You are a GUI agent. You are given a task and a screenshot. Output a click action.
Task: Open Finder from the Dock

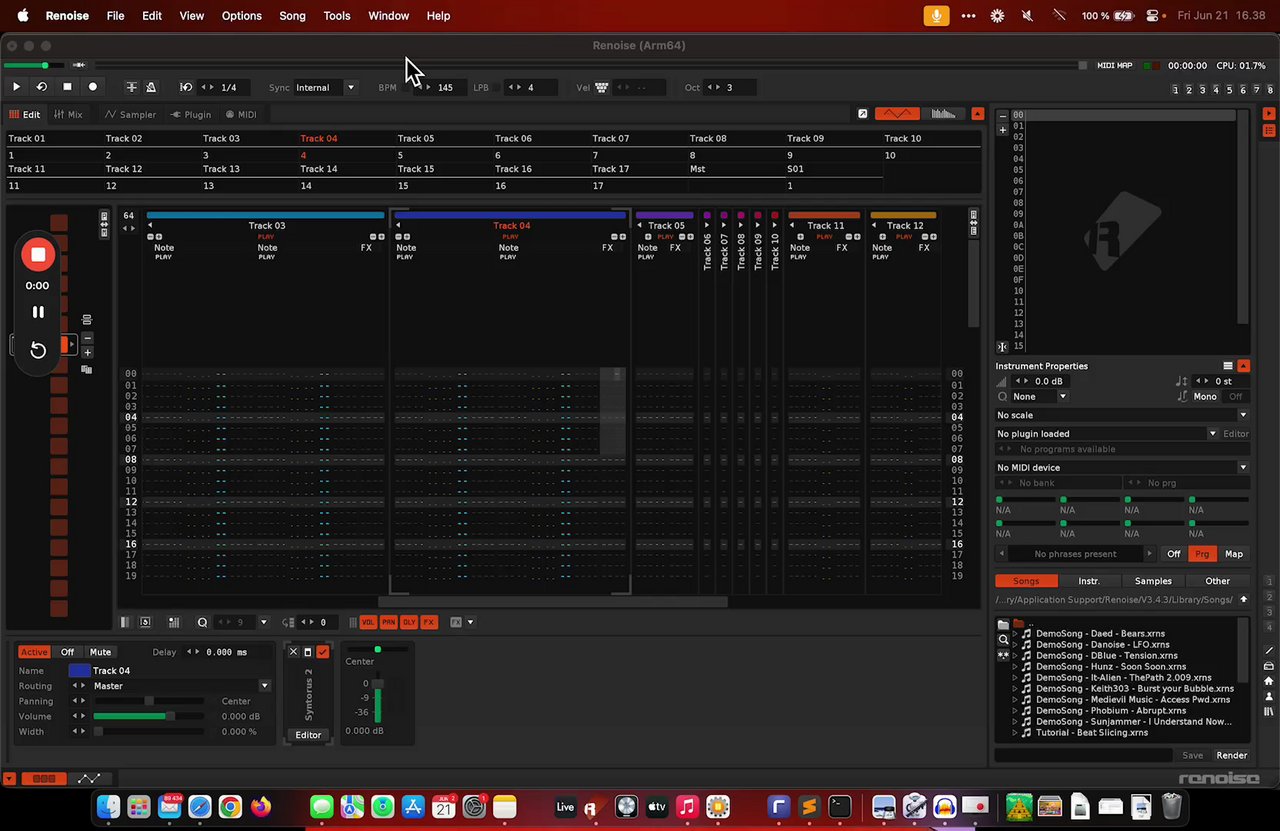coord(108,806)
